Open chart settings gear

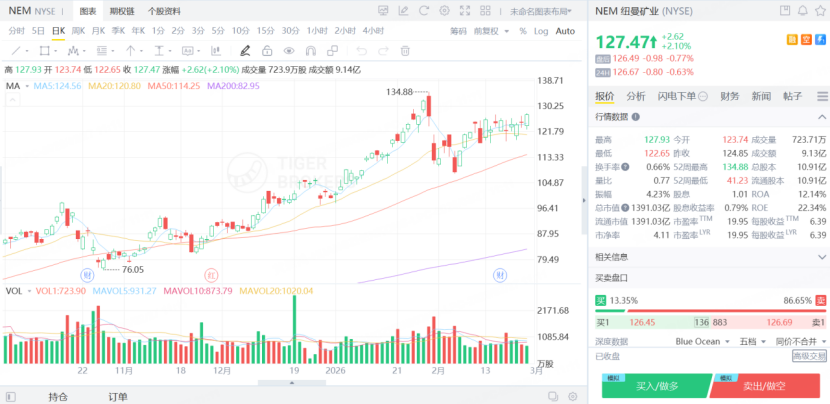(445, 11)
